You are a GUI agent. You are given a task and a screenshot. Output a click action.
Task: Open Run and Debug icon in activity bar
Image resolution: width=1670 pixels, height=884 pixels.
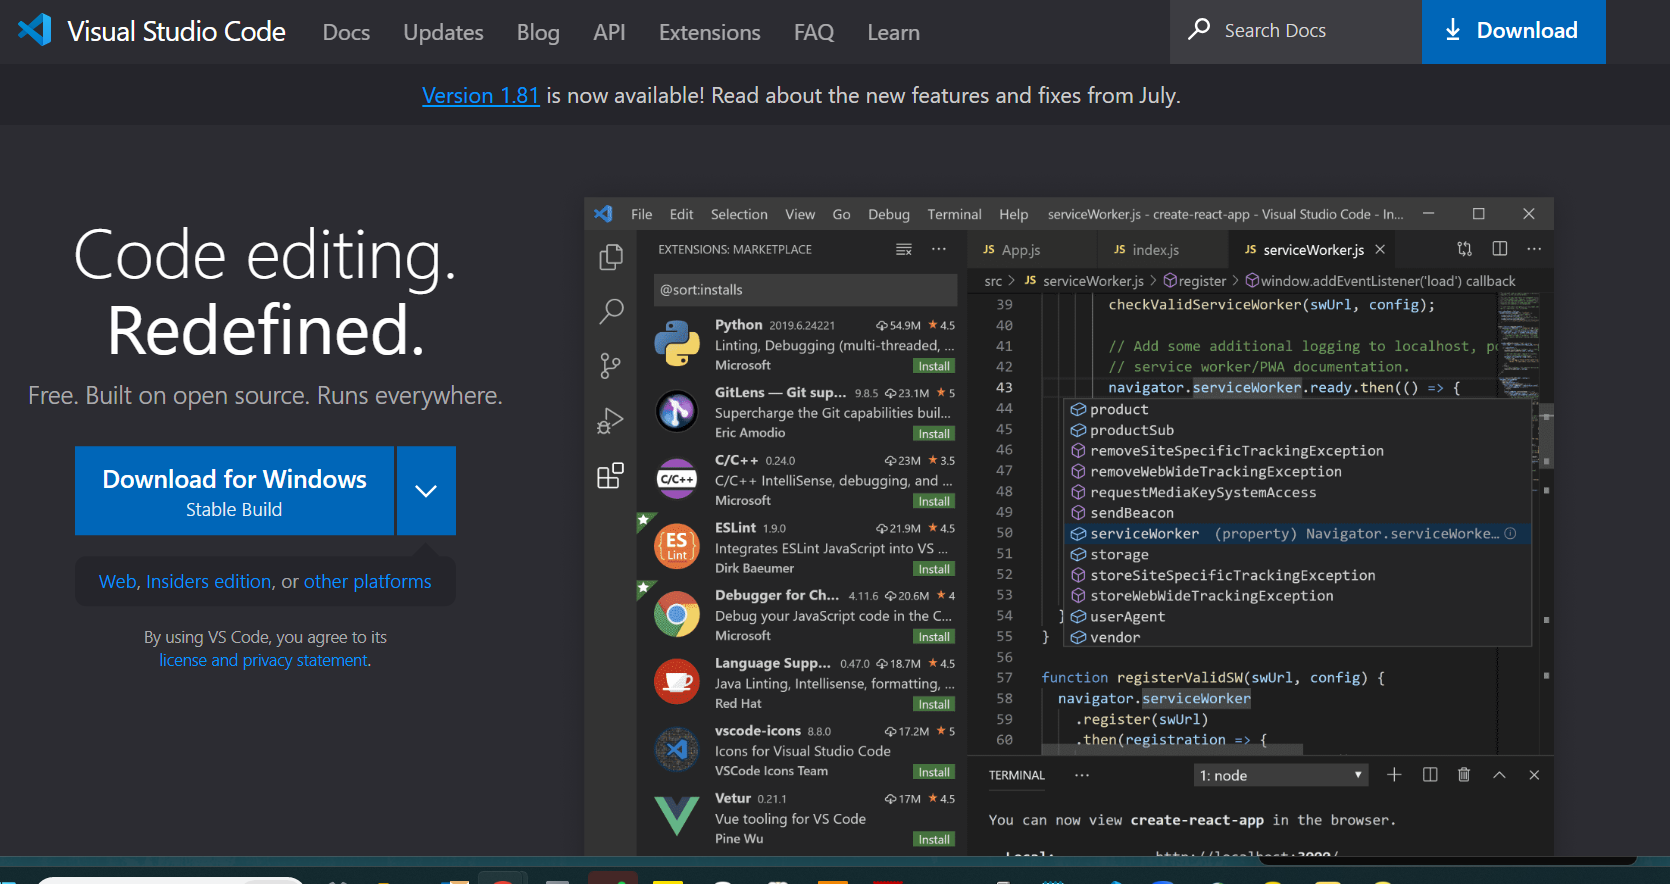(611, 421)
